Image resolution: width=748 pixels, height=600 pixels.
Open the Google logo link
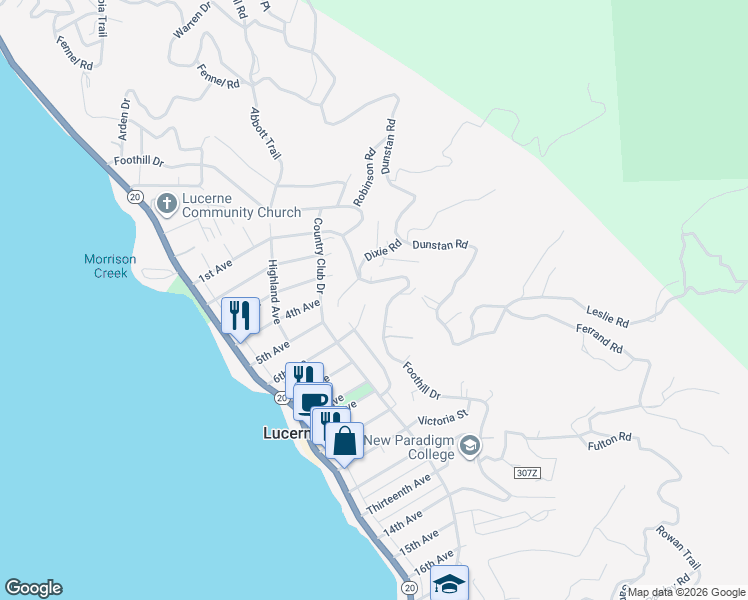(x=33, y=588)
